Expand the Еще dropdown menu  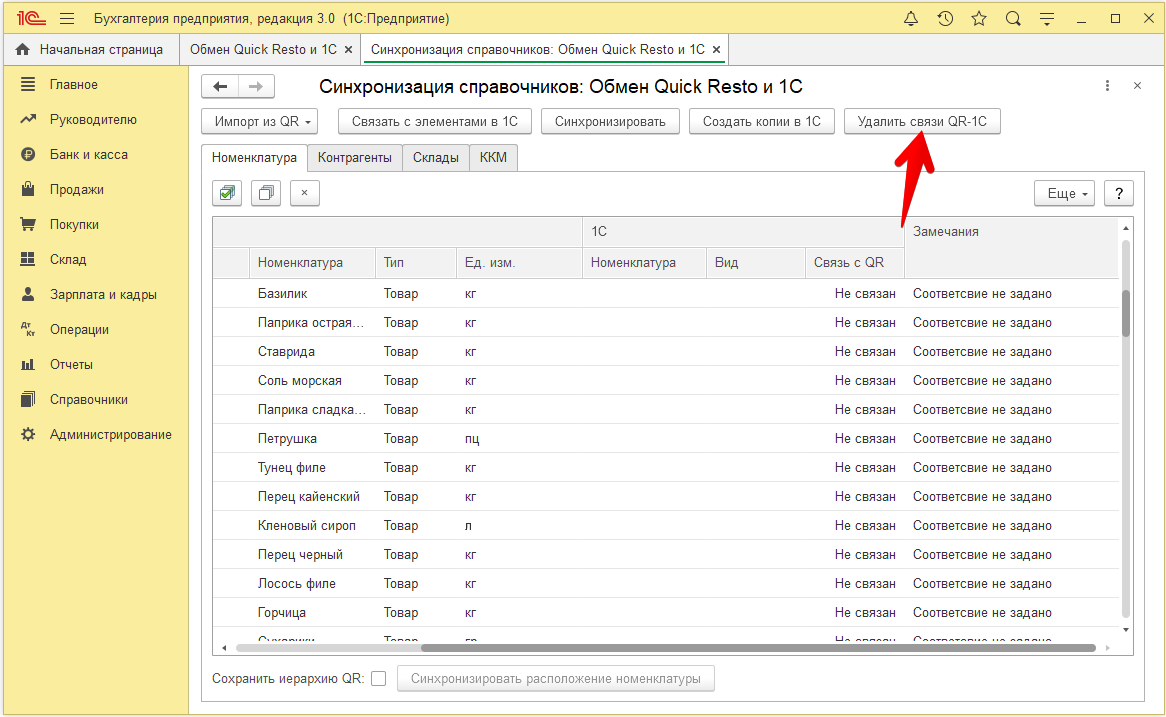coord(1064,193)
